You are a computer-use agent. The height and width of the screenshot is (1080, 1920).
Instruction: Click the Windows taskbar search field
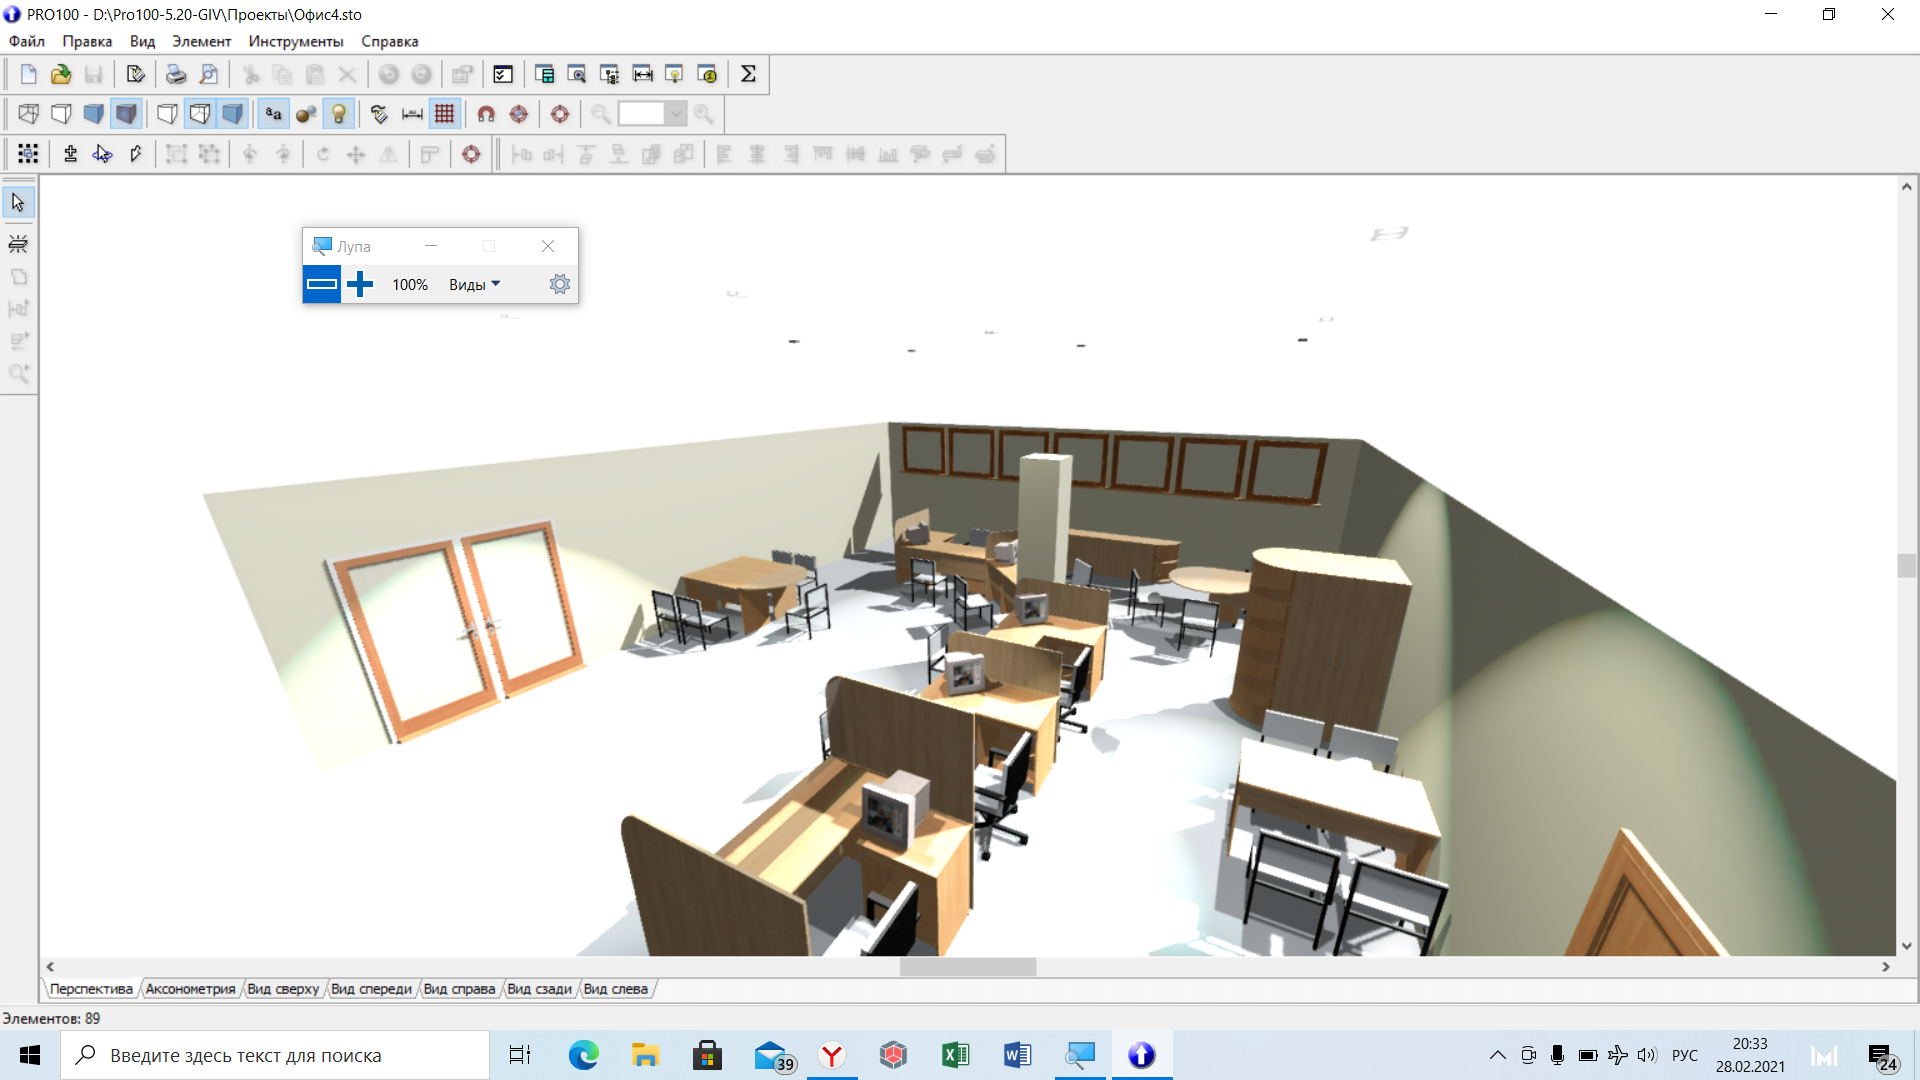[x=275, y=1055]
